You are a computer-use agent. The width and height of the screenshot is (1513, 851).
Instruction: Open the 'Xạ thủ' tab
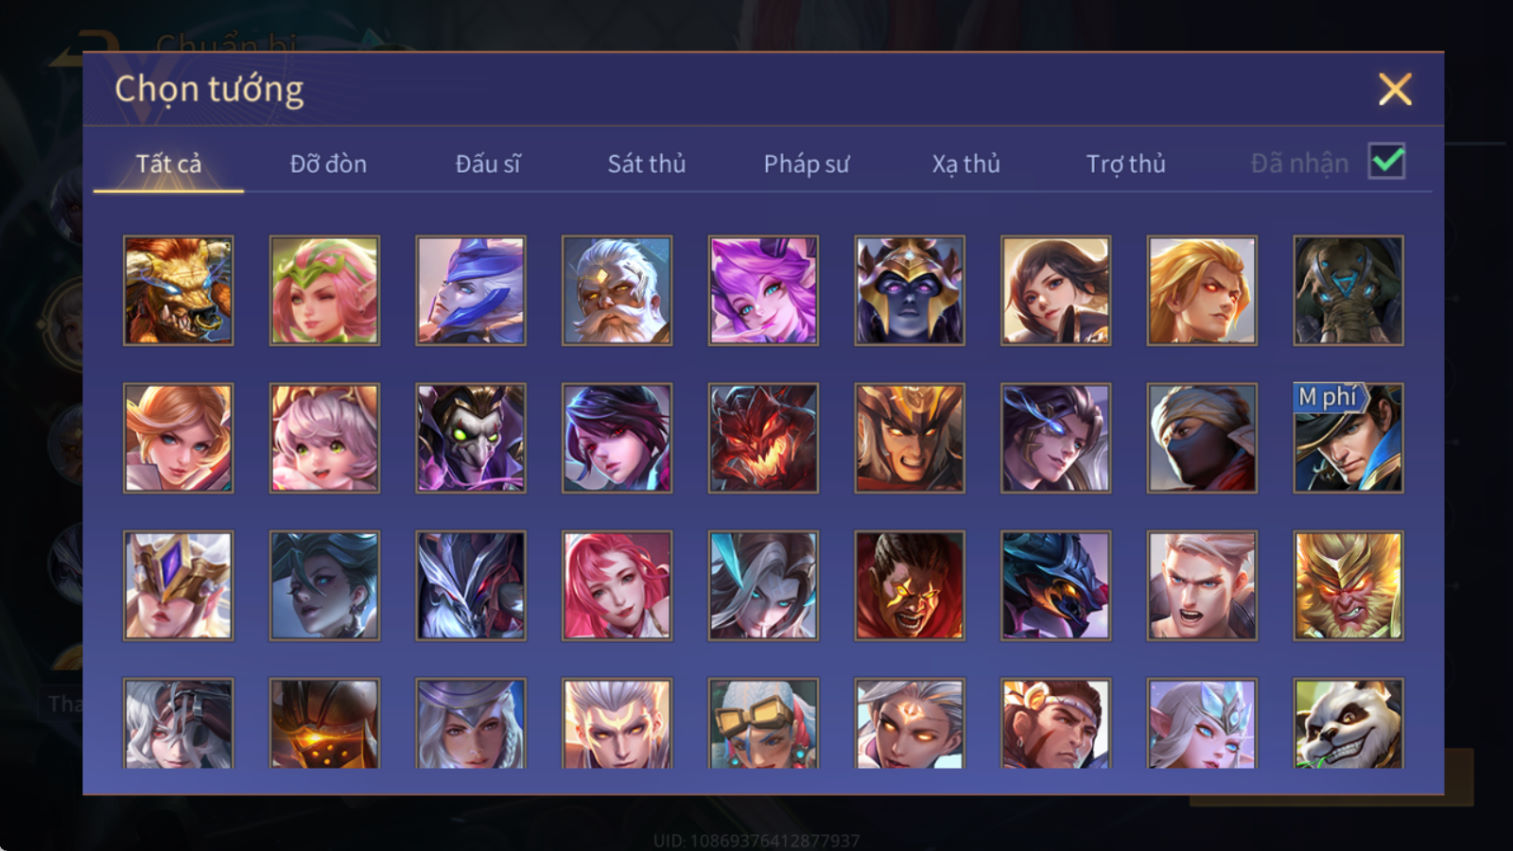(x=966, y=164)
